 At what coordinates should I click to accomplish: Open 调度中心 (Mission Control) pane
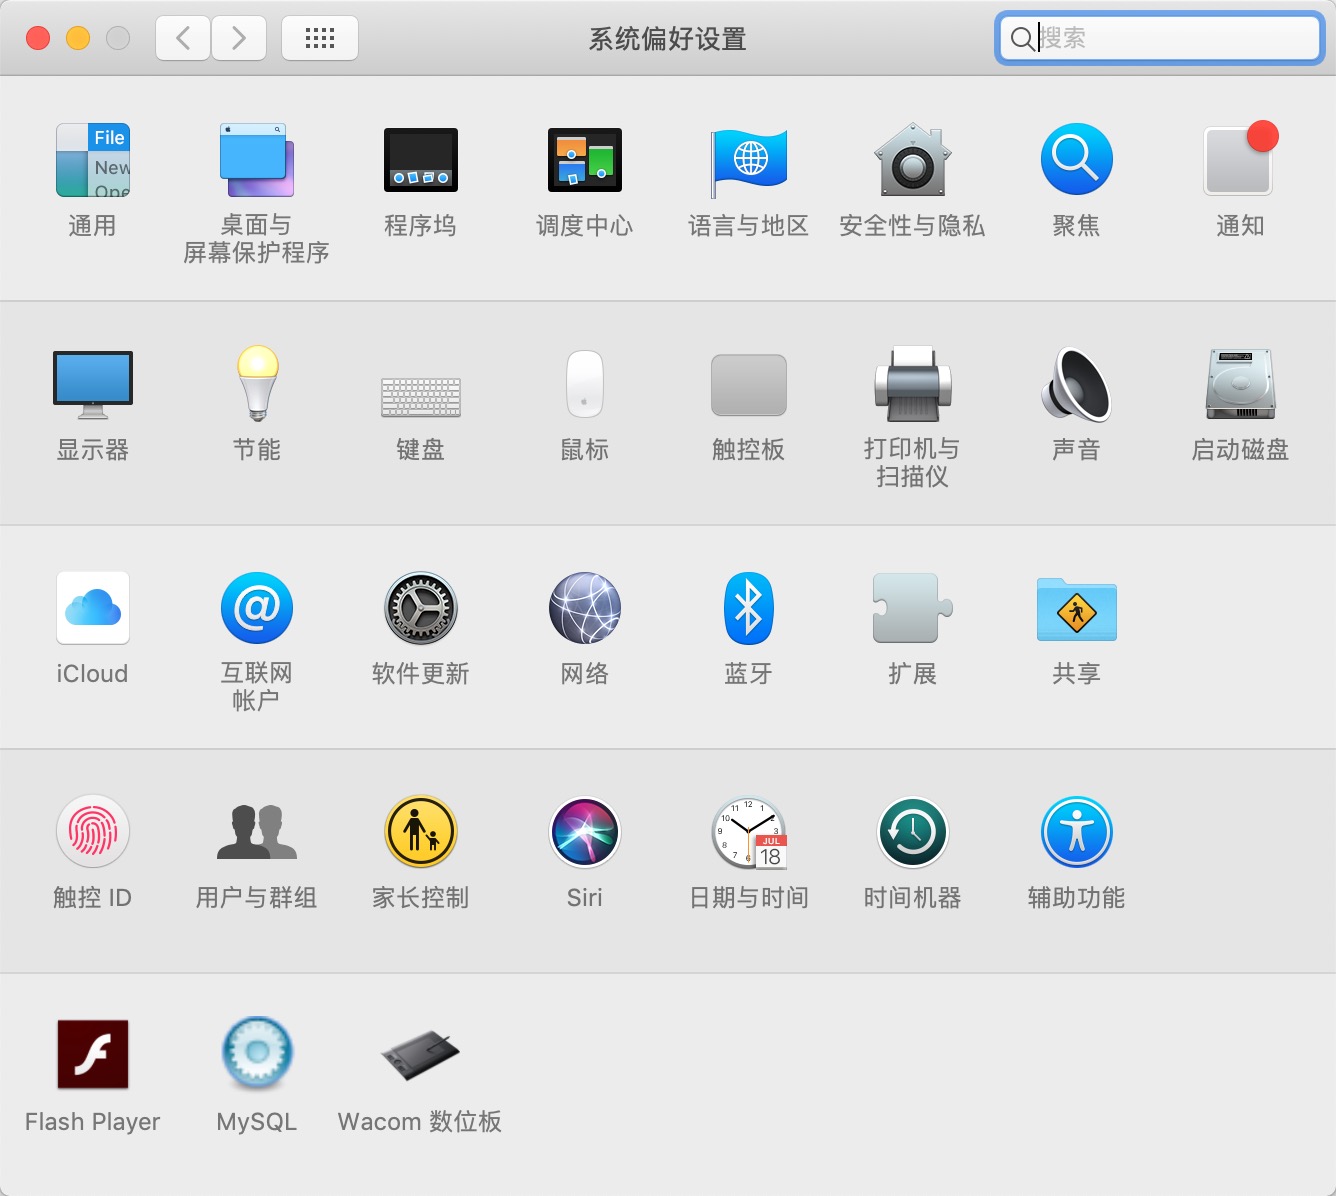click(585, 160)
